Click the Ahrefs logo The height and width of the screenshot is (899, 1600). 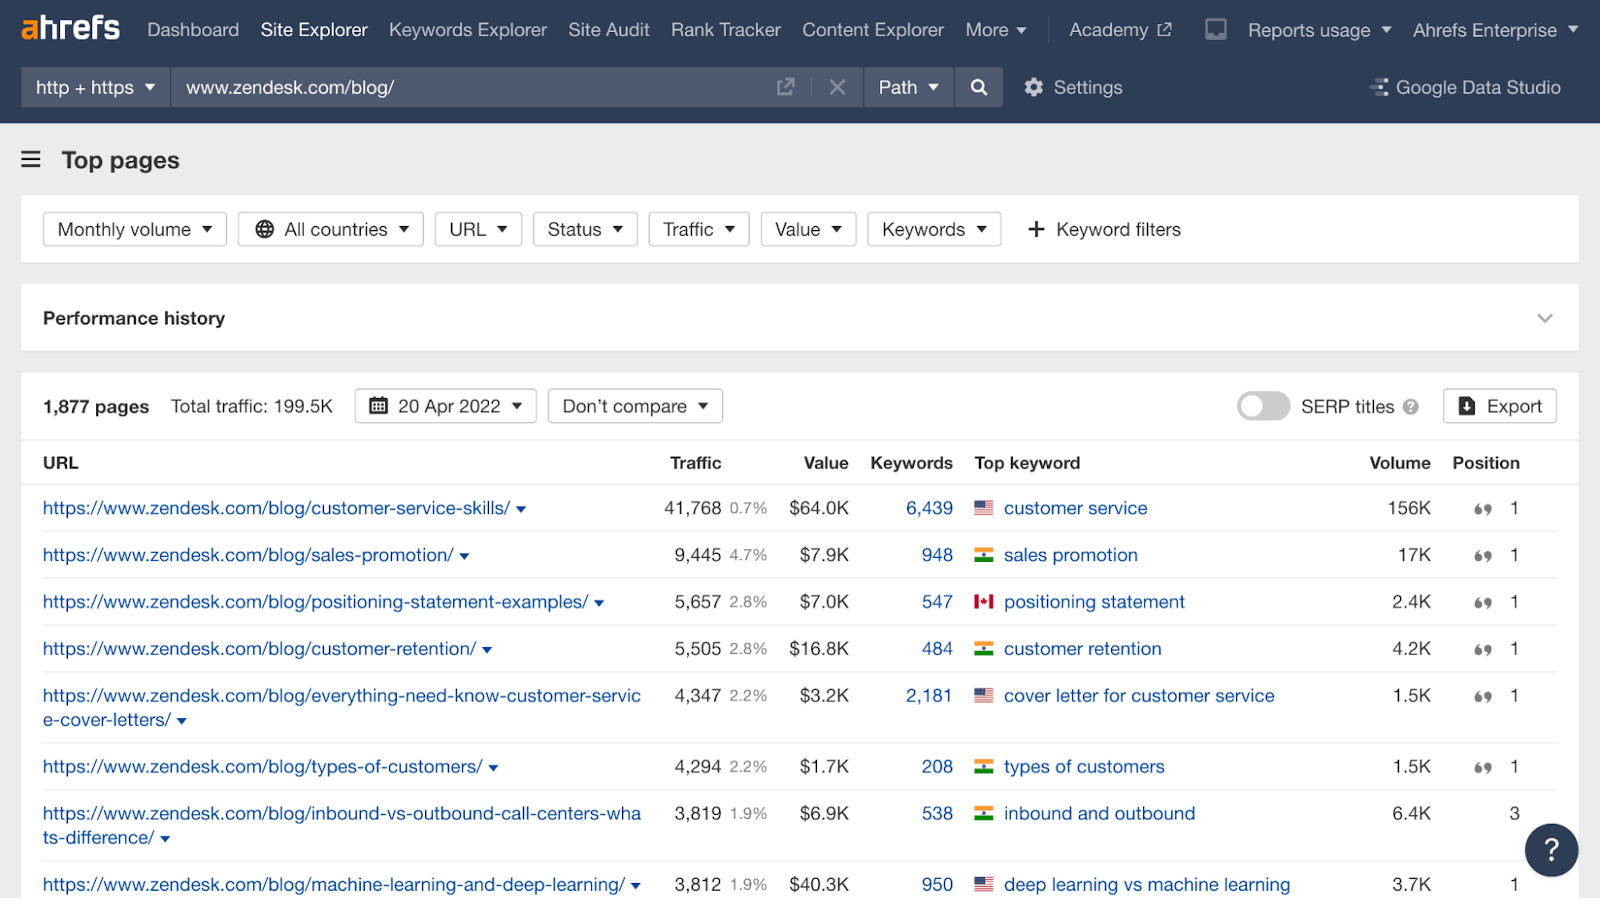click(x=70, y=28)
